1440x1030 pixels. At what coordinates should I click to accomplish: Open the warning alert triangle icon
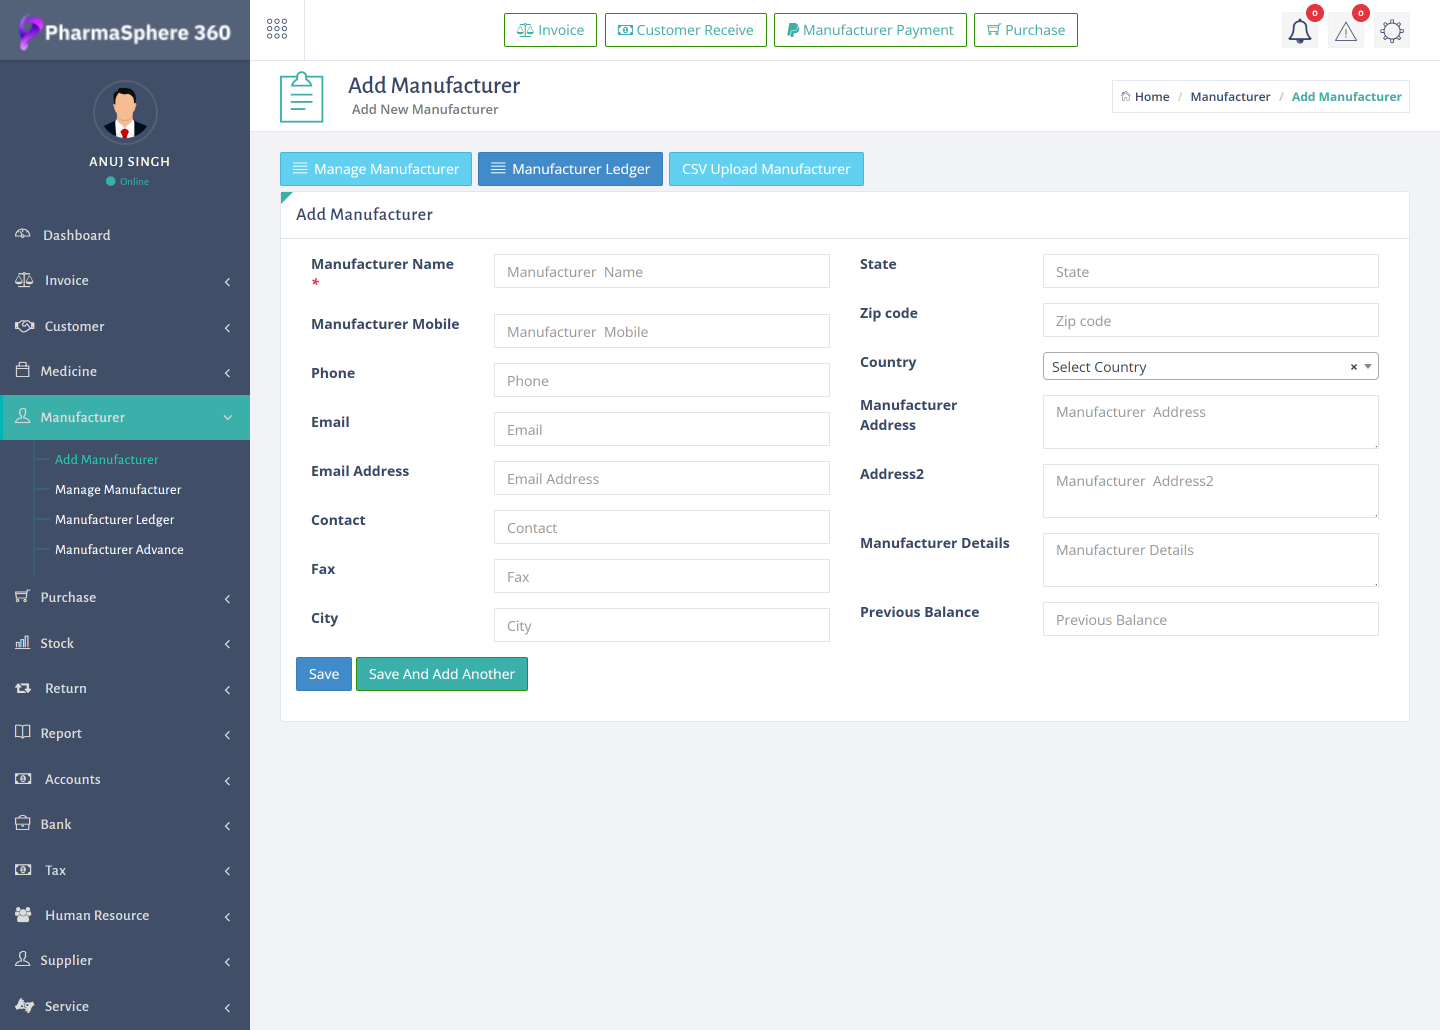tap(1346, 31)
